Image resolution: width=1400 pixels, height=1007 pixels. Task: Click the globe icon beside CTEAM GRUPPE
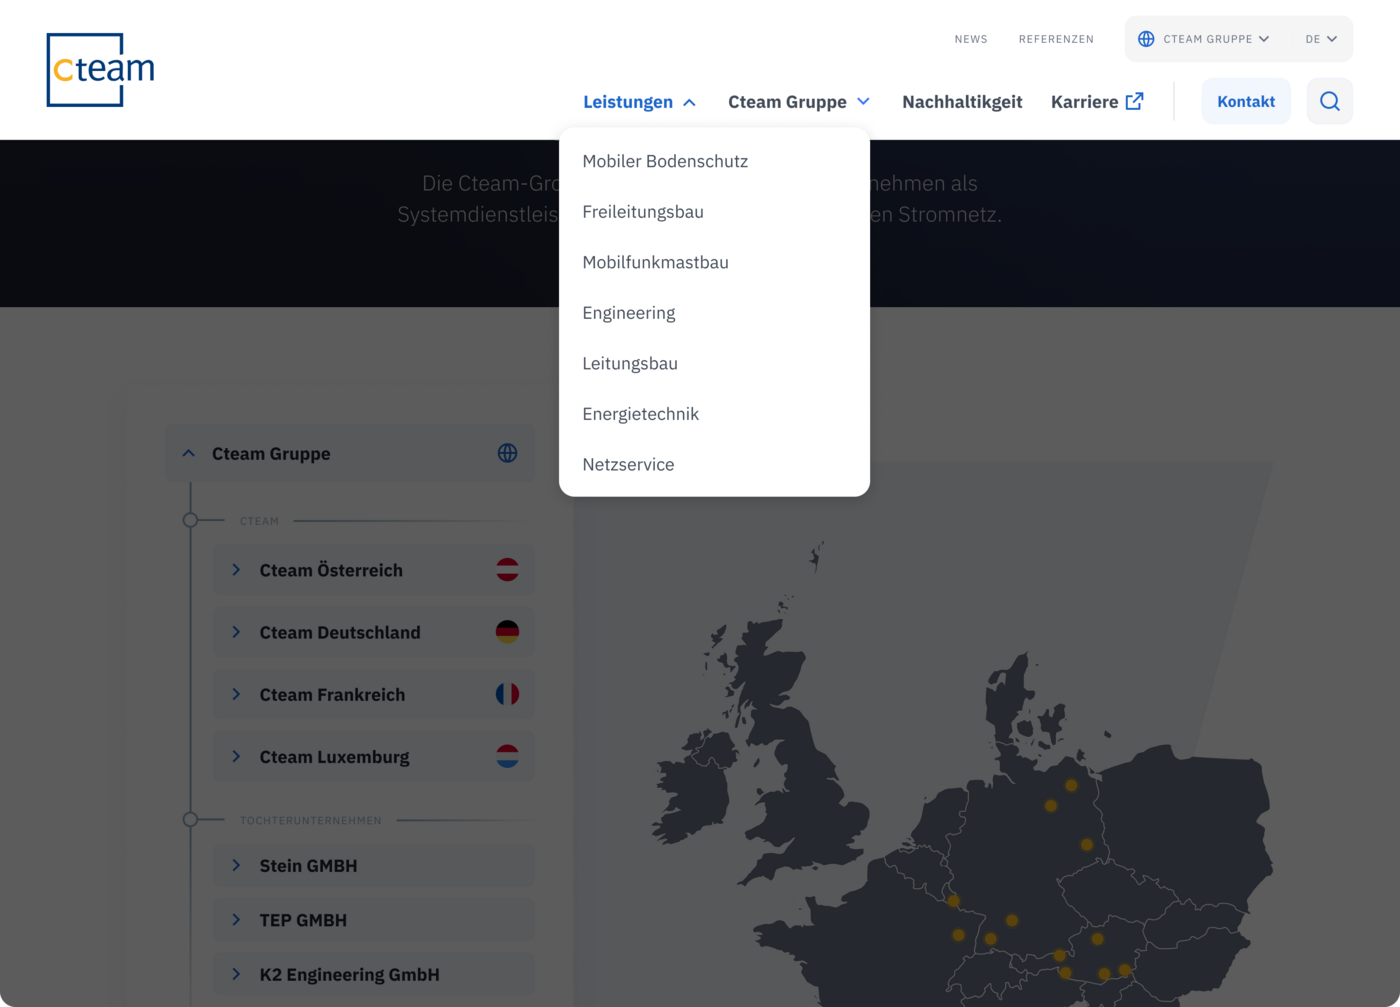click(x=1146, y=39)
